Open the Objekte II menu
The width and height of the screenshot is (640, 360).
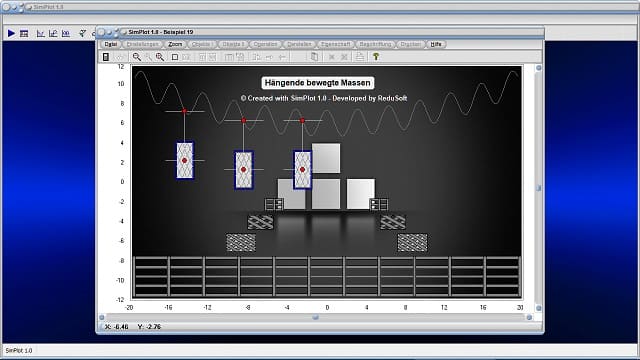(x=233, y=44)
